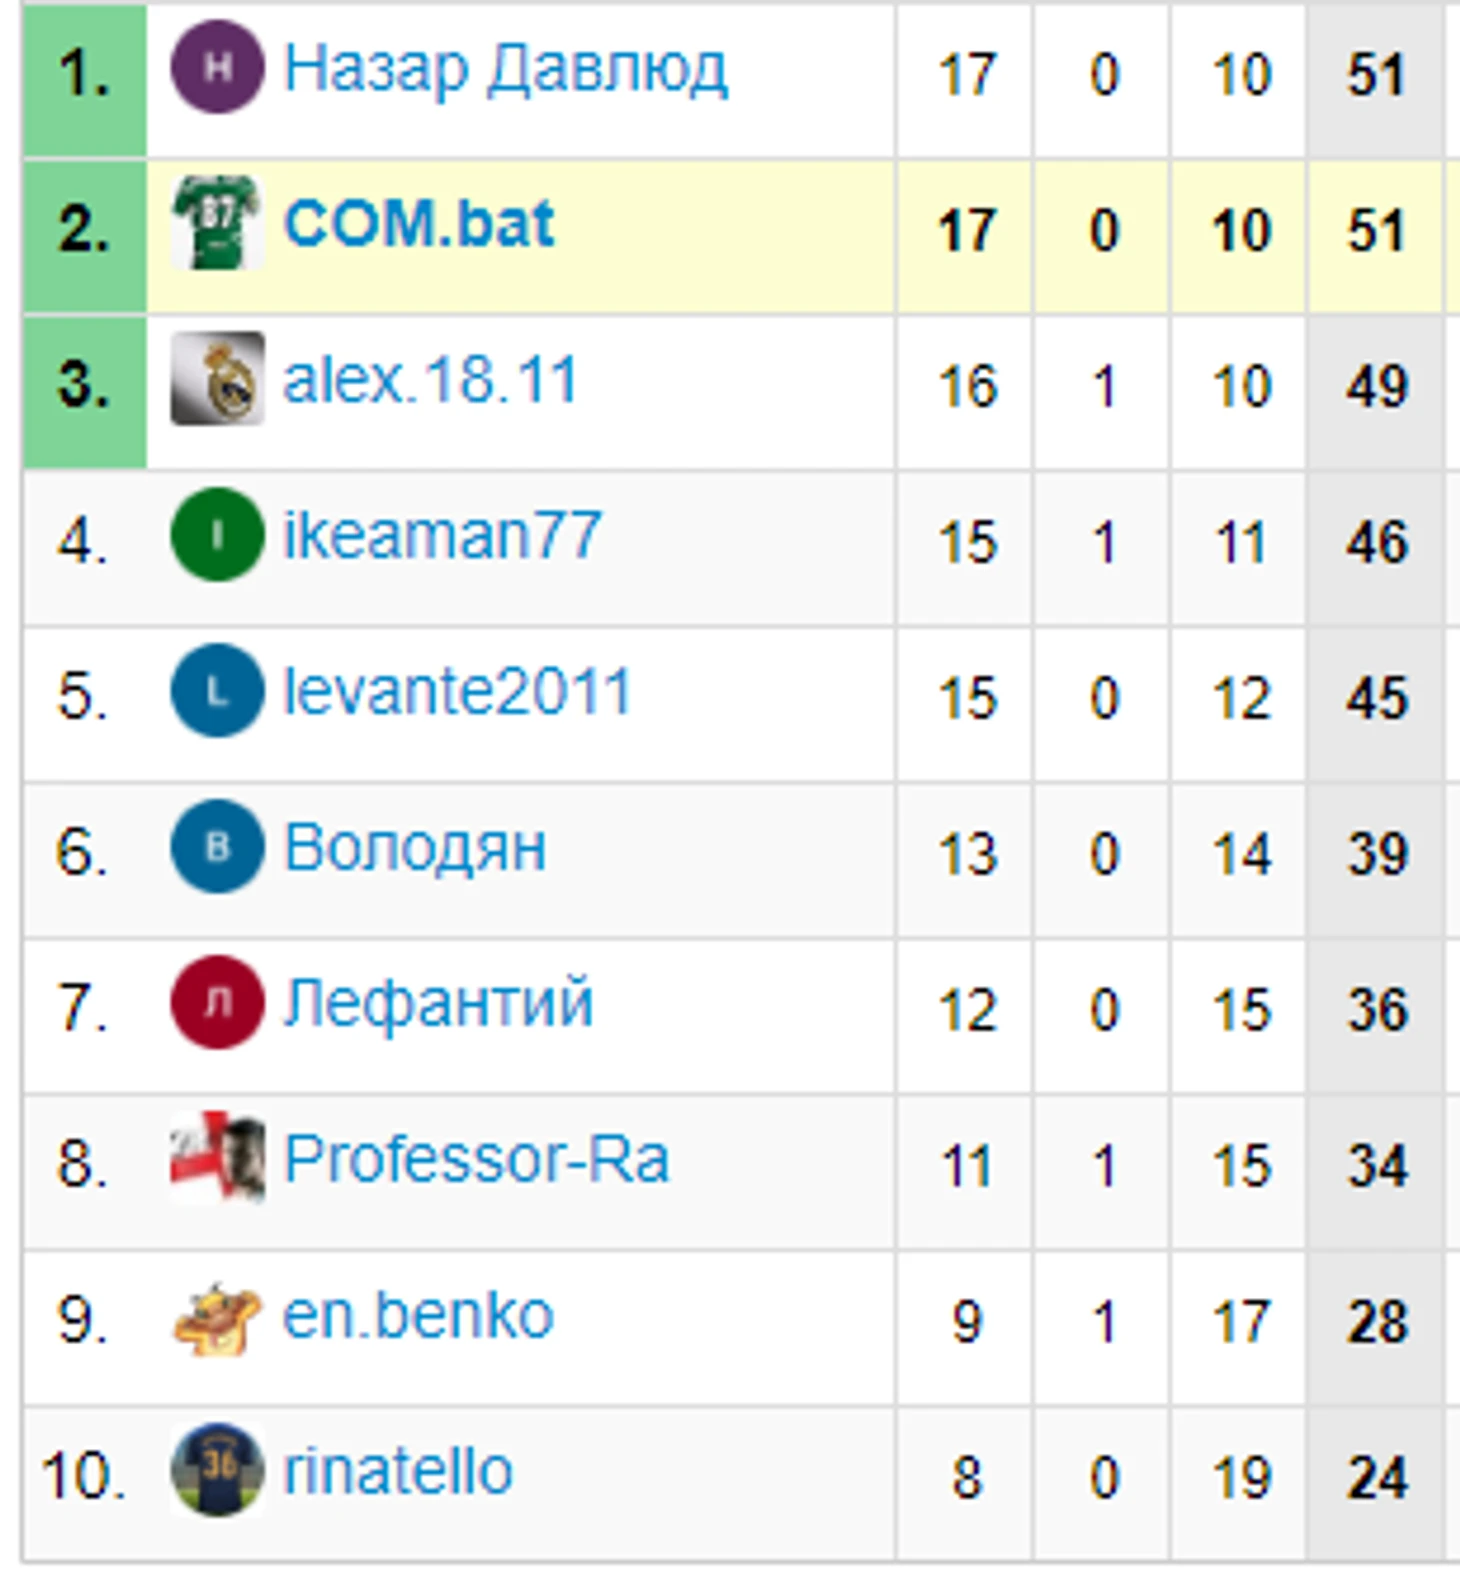This screenshot has height=1578, width=1460.
Task: Click ikeaman77's green circle avatar
Action: 217,535
